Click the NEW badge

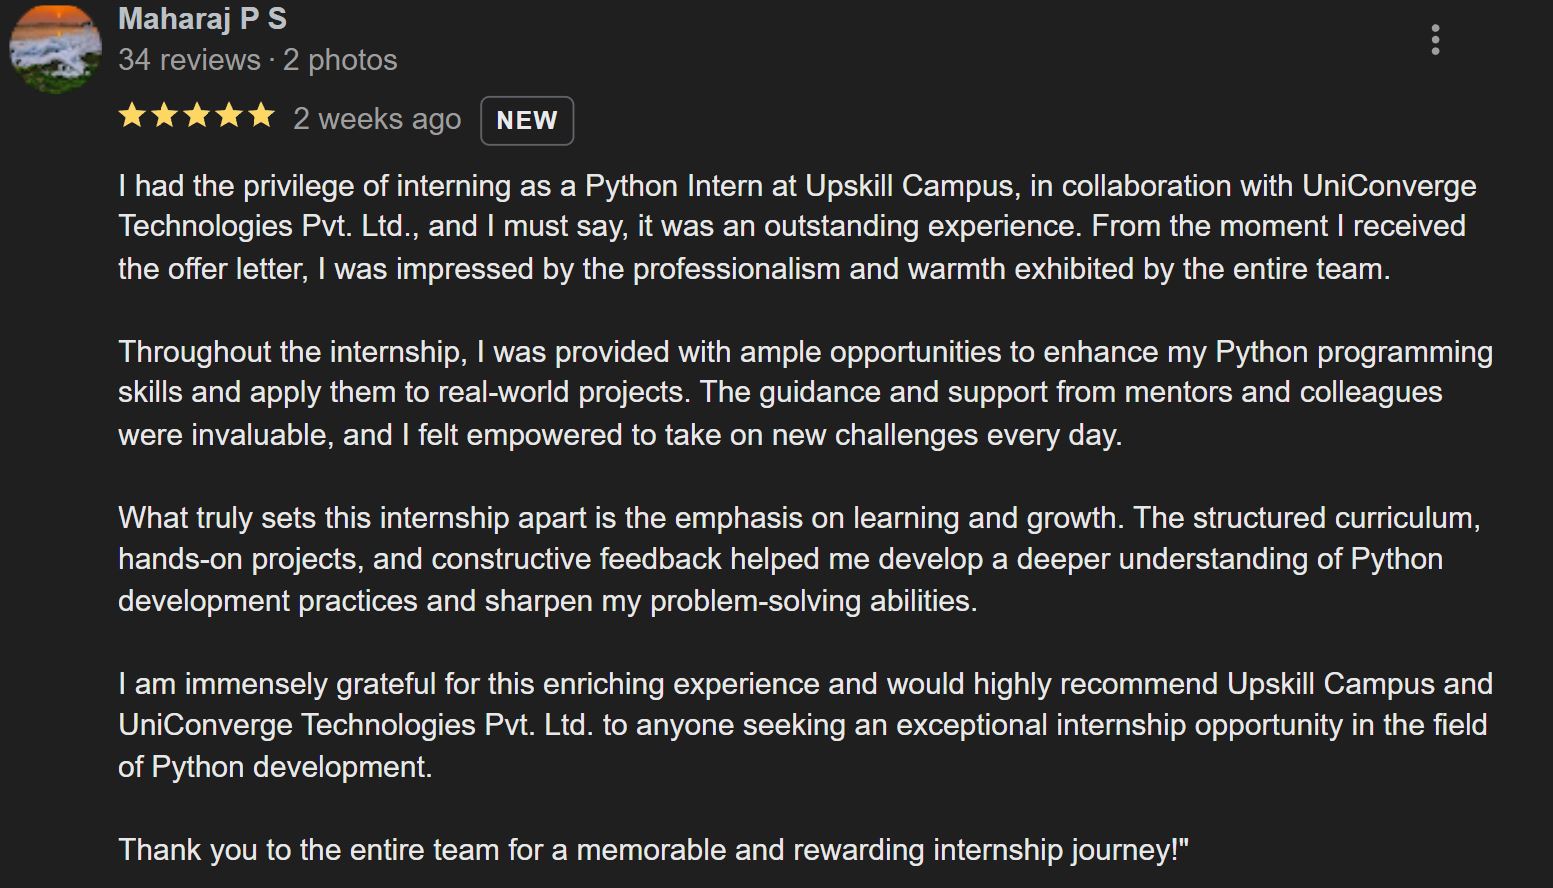pos(527,120)
